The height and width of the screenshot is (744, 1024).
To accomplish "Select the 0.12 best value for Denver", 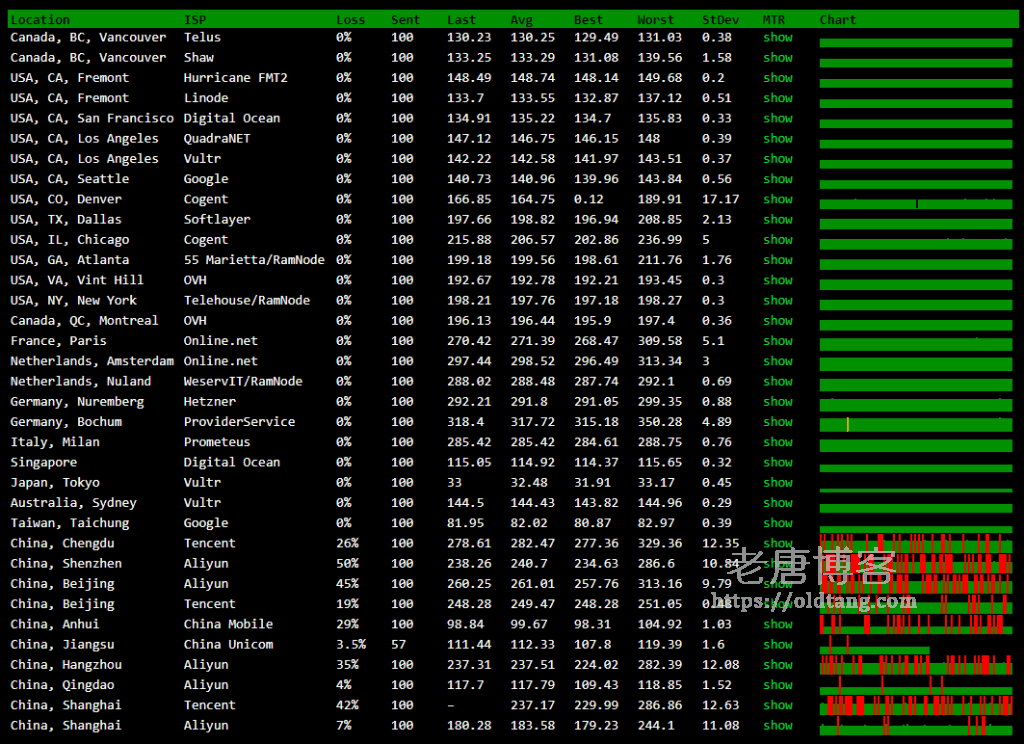I will tap(588, 199).
